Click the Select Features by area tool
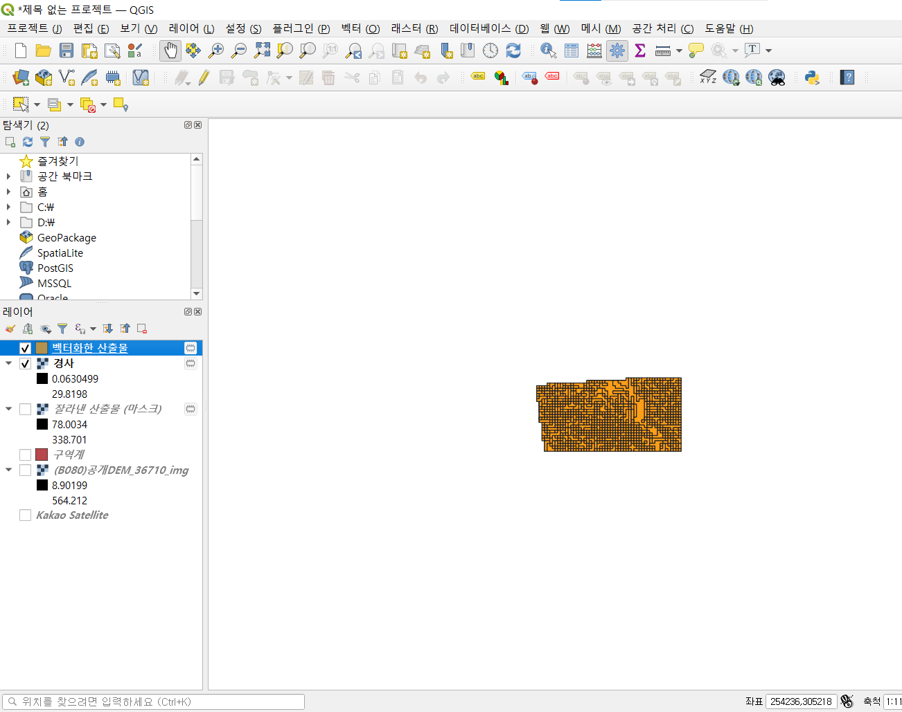 (x=21, y=105)
